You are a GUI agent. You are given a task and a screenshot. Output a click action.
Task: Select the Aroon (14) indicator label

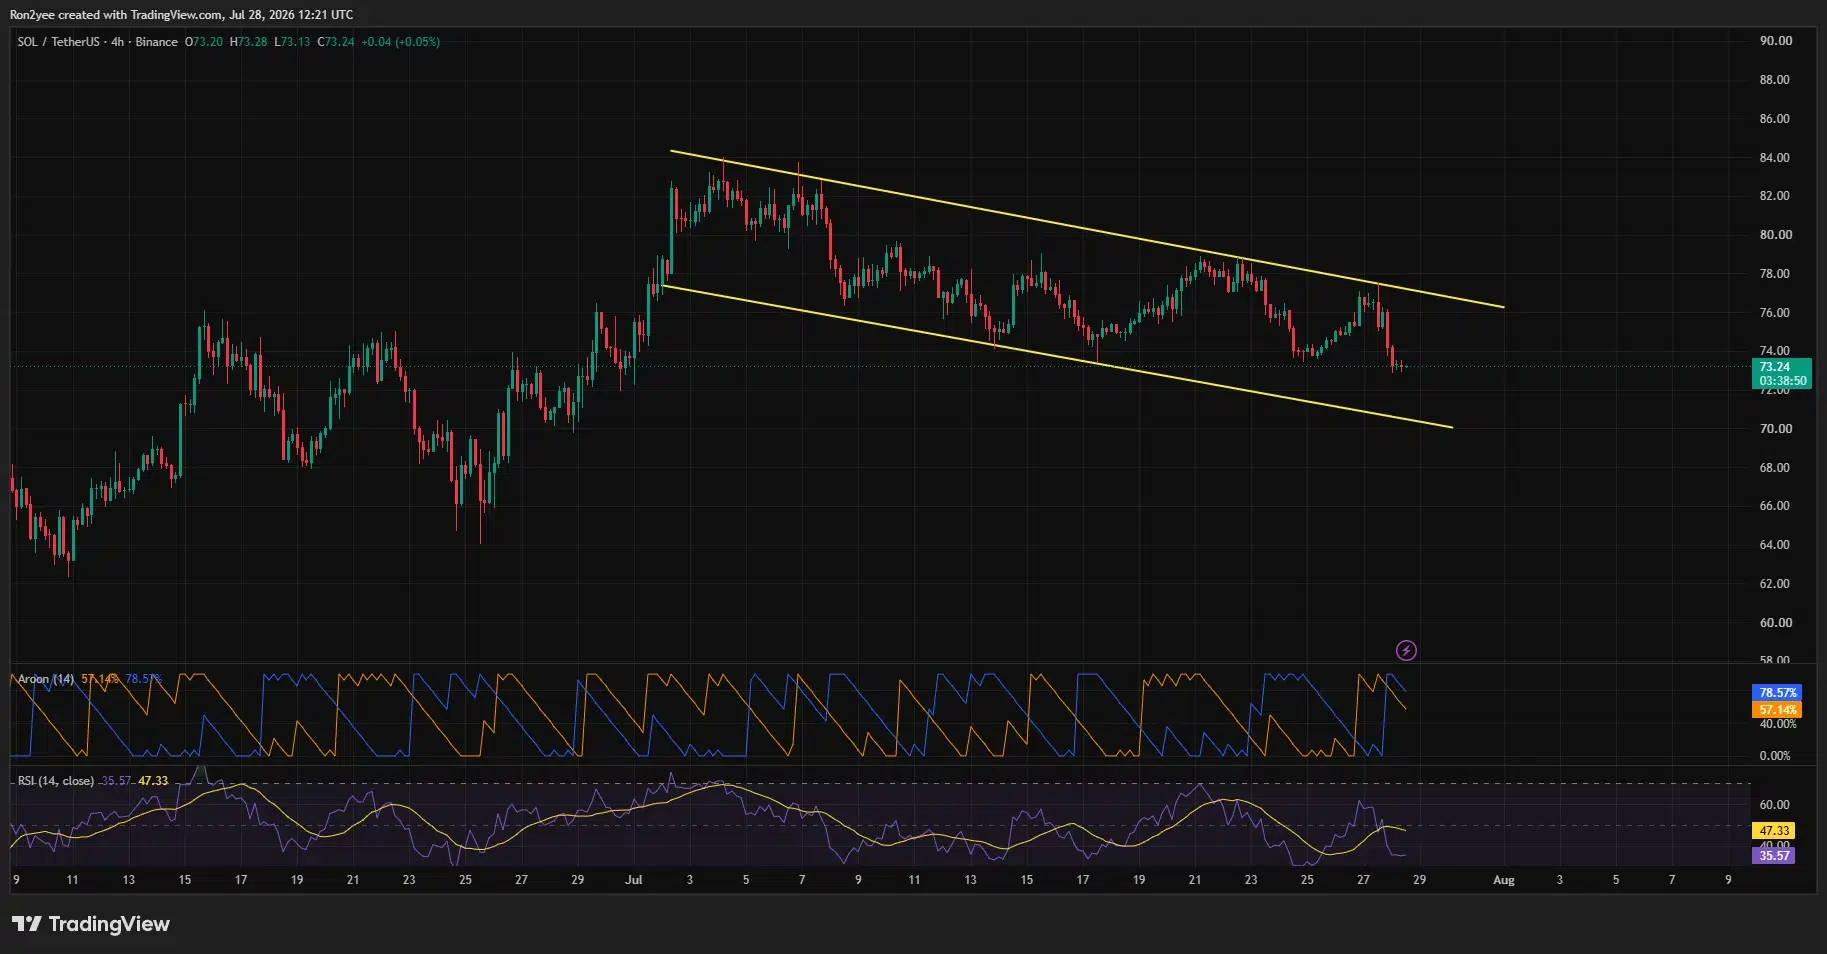pos(46,679)
